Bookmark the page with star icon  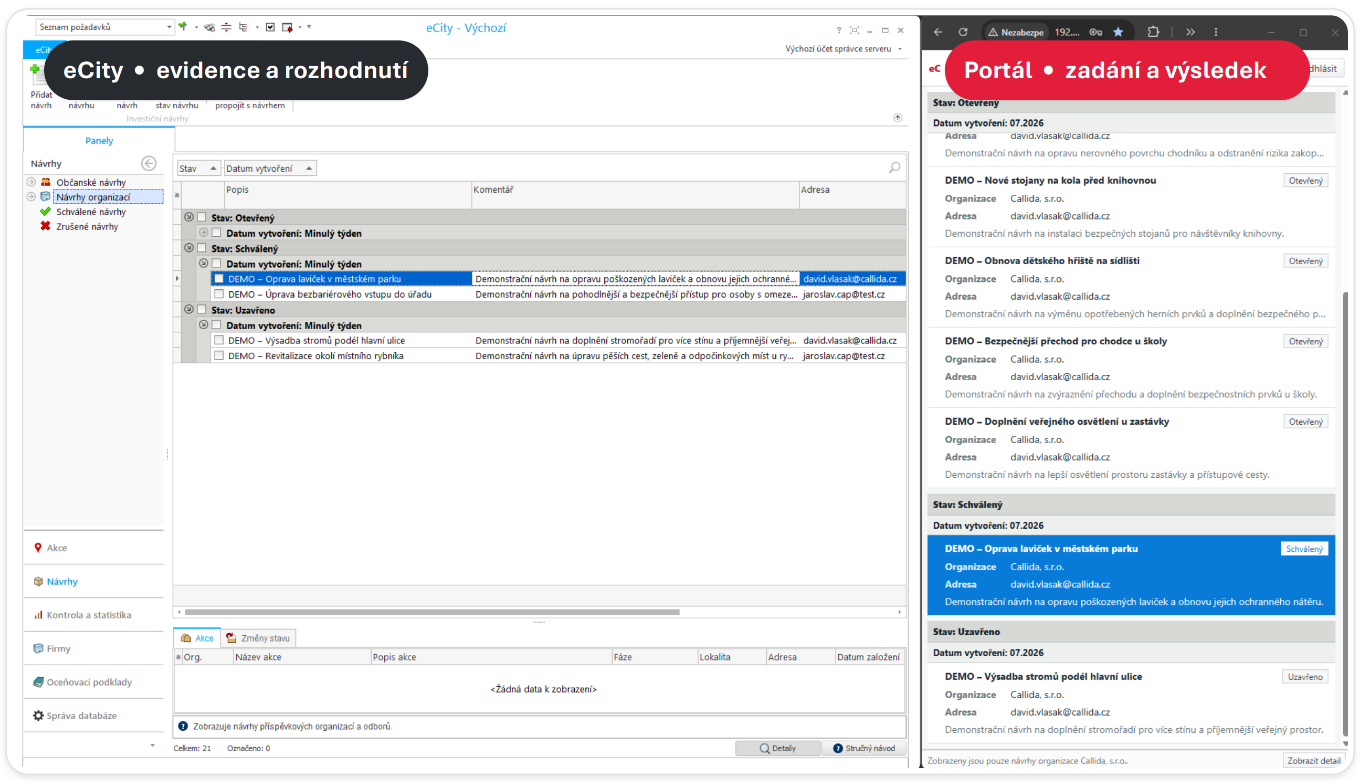point(1118,32)
